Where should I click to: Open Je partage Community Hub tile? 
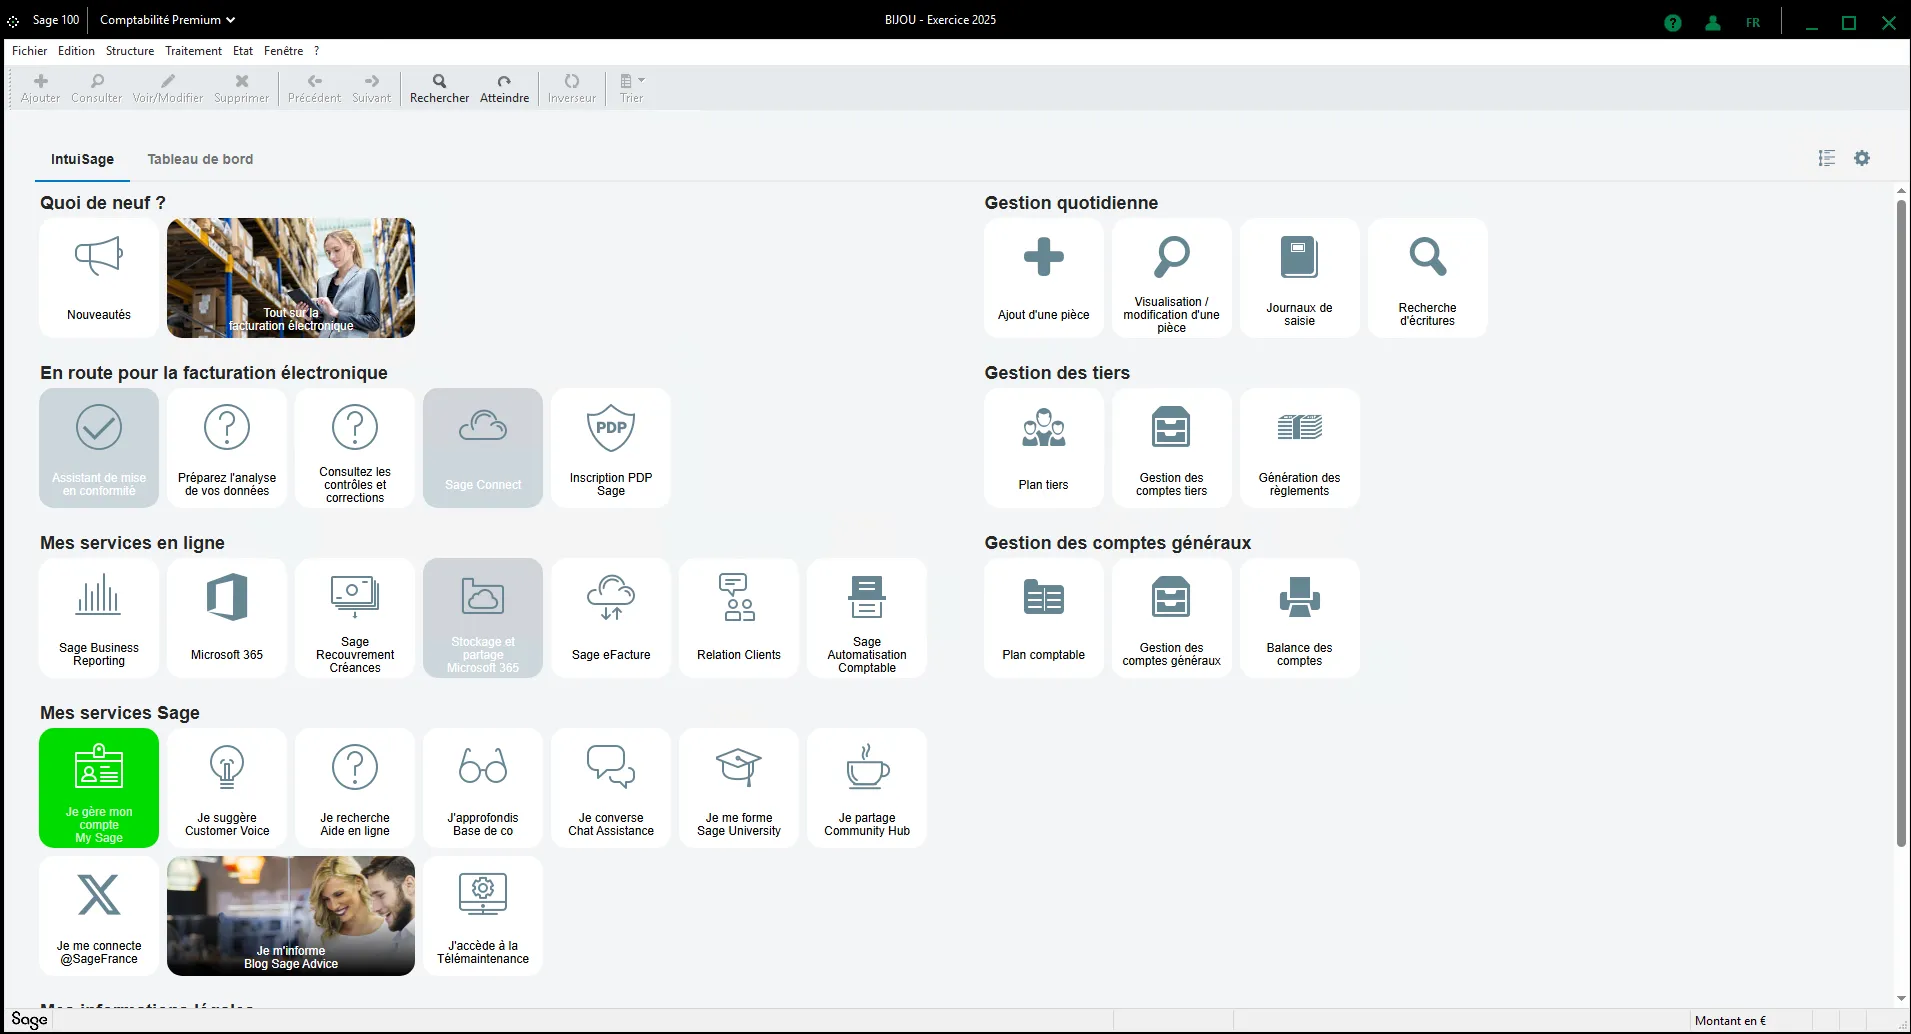[867, 788]
